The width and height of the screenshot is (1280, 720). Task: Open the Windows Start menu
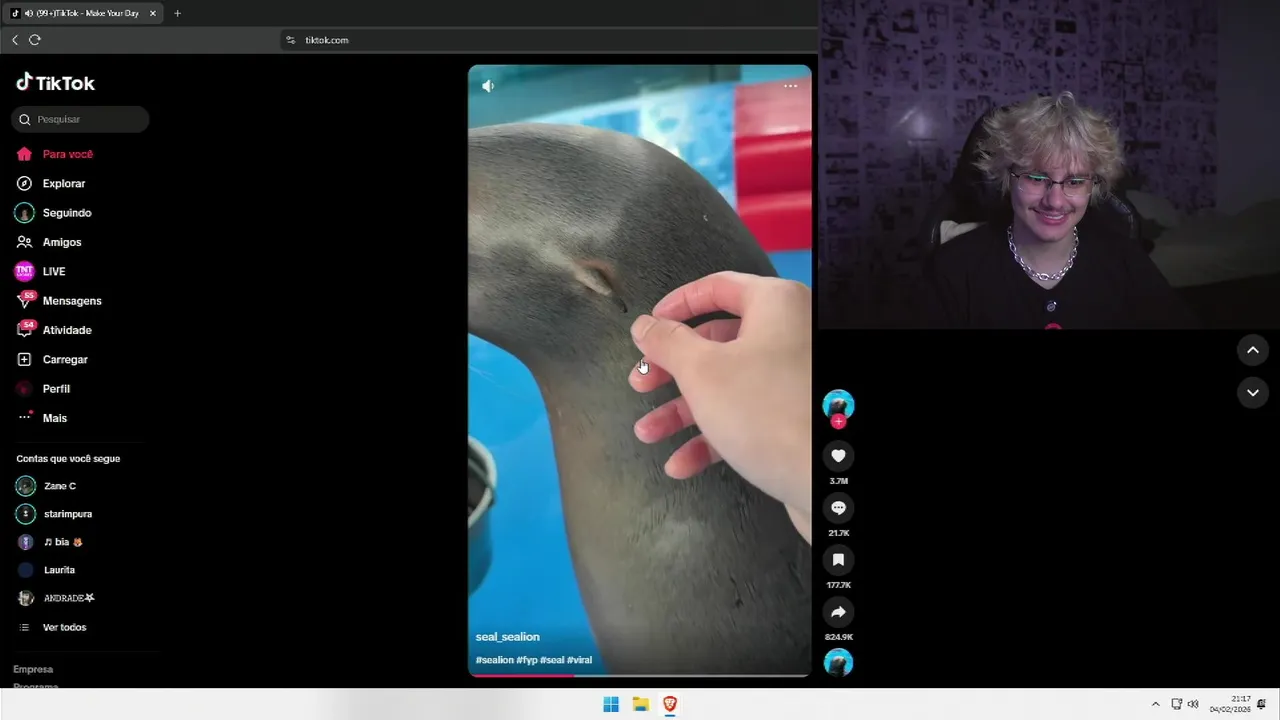click(611, 704)
